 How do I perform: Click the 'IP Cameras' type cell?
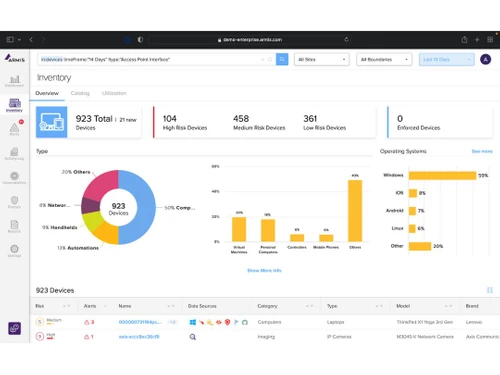pos(339,337)
